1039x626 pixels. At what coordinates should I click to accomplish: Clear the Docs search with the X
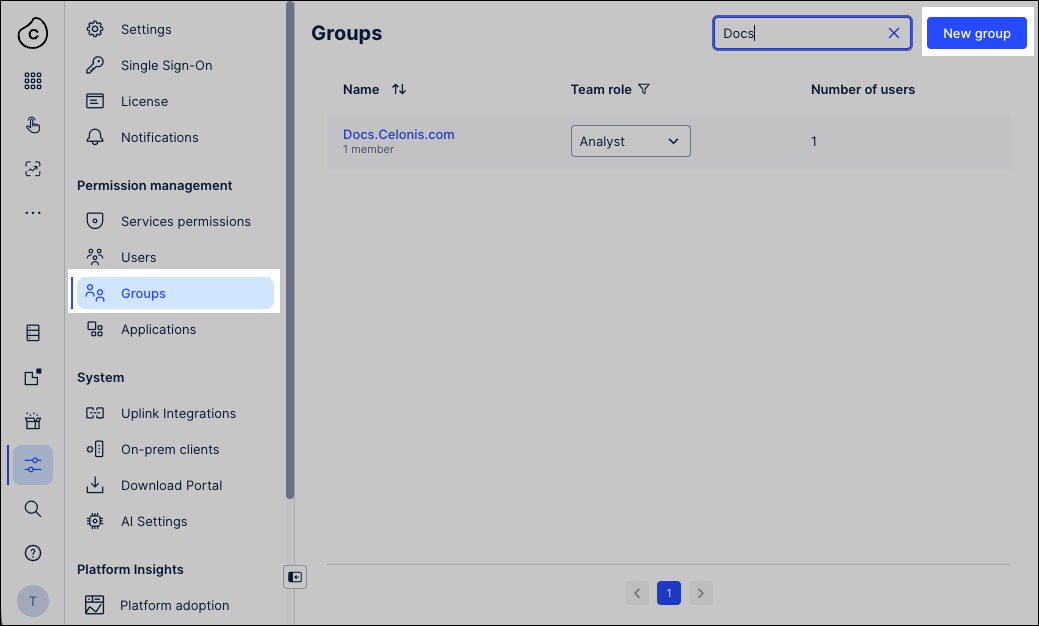pos(893,32)
